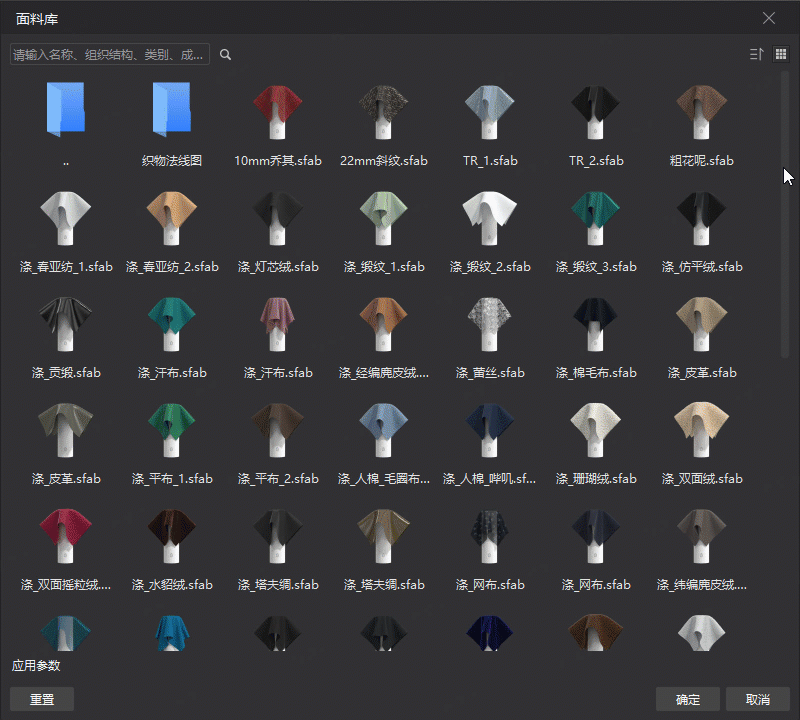Confirm with the 确定 button
This screenshot has height=720, width=800.
688,699
